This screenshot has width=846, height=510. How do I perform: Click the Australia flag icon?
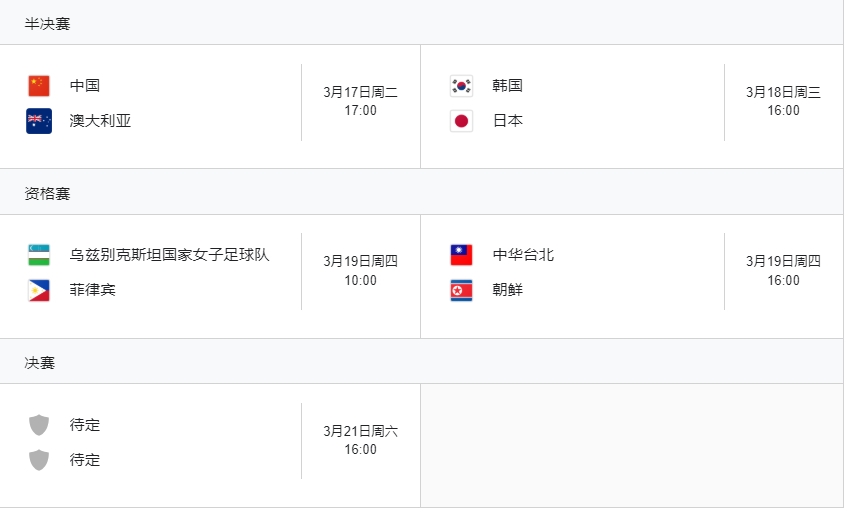tap(39, 121)
